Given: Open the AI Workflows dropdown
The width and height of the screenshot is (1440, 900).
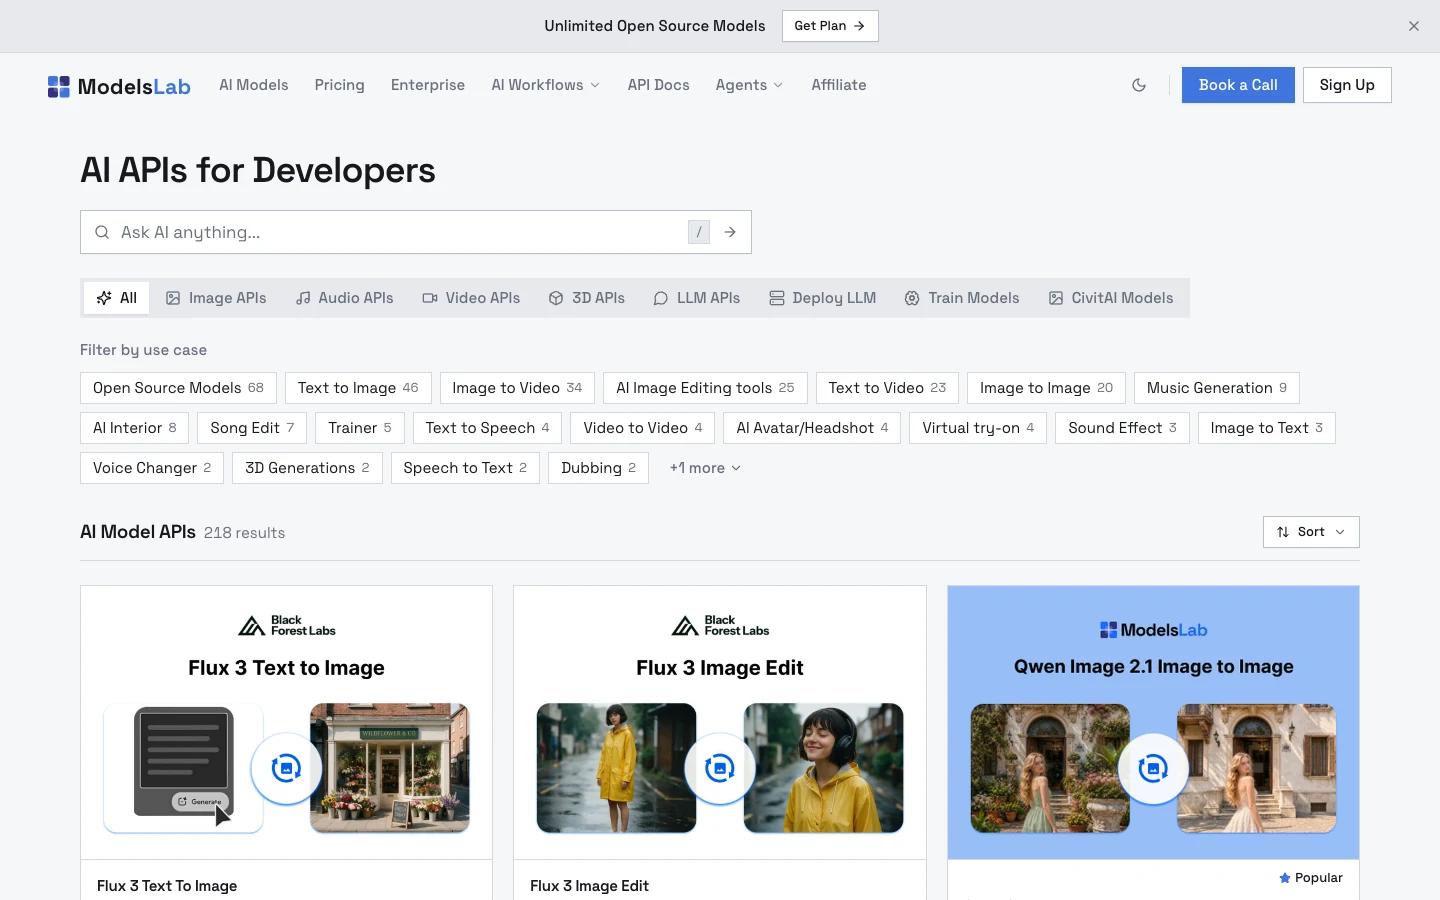Looking at the screenshot, I should 546,85.
